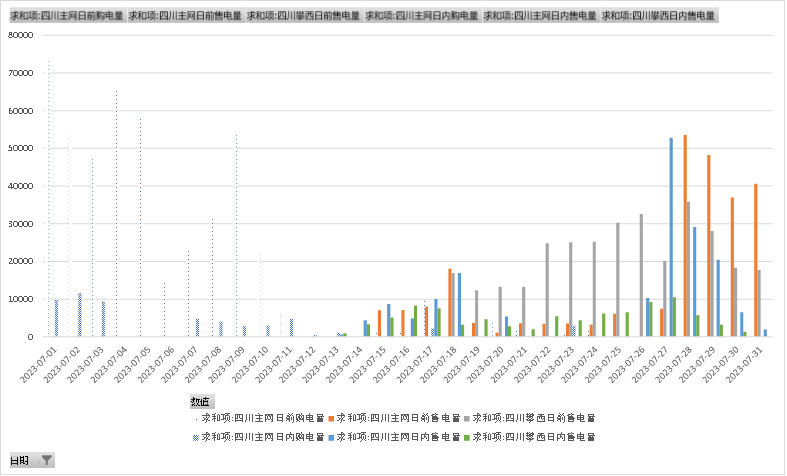
Task: Click 求和项:四川主网日前购电量 field button at top
Action: 67,16
